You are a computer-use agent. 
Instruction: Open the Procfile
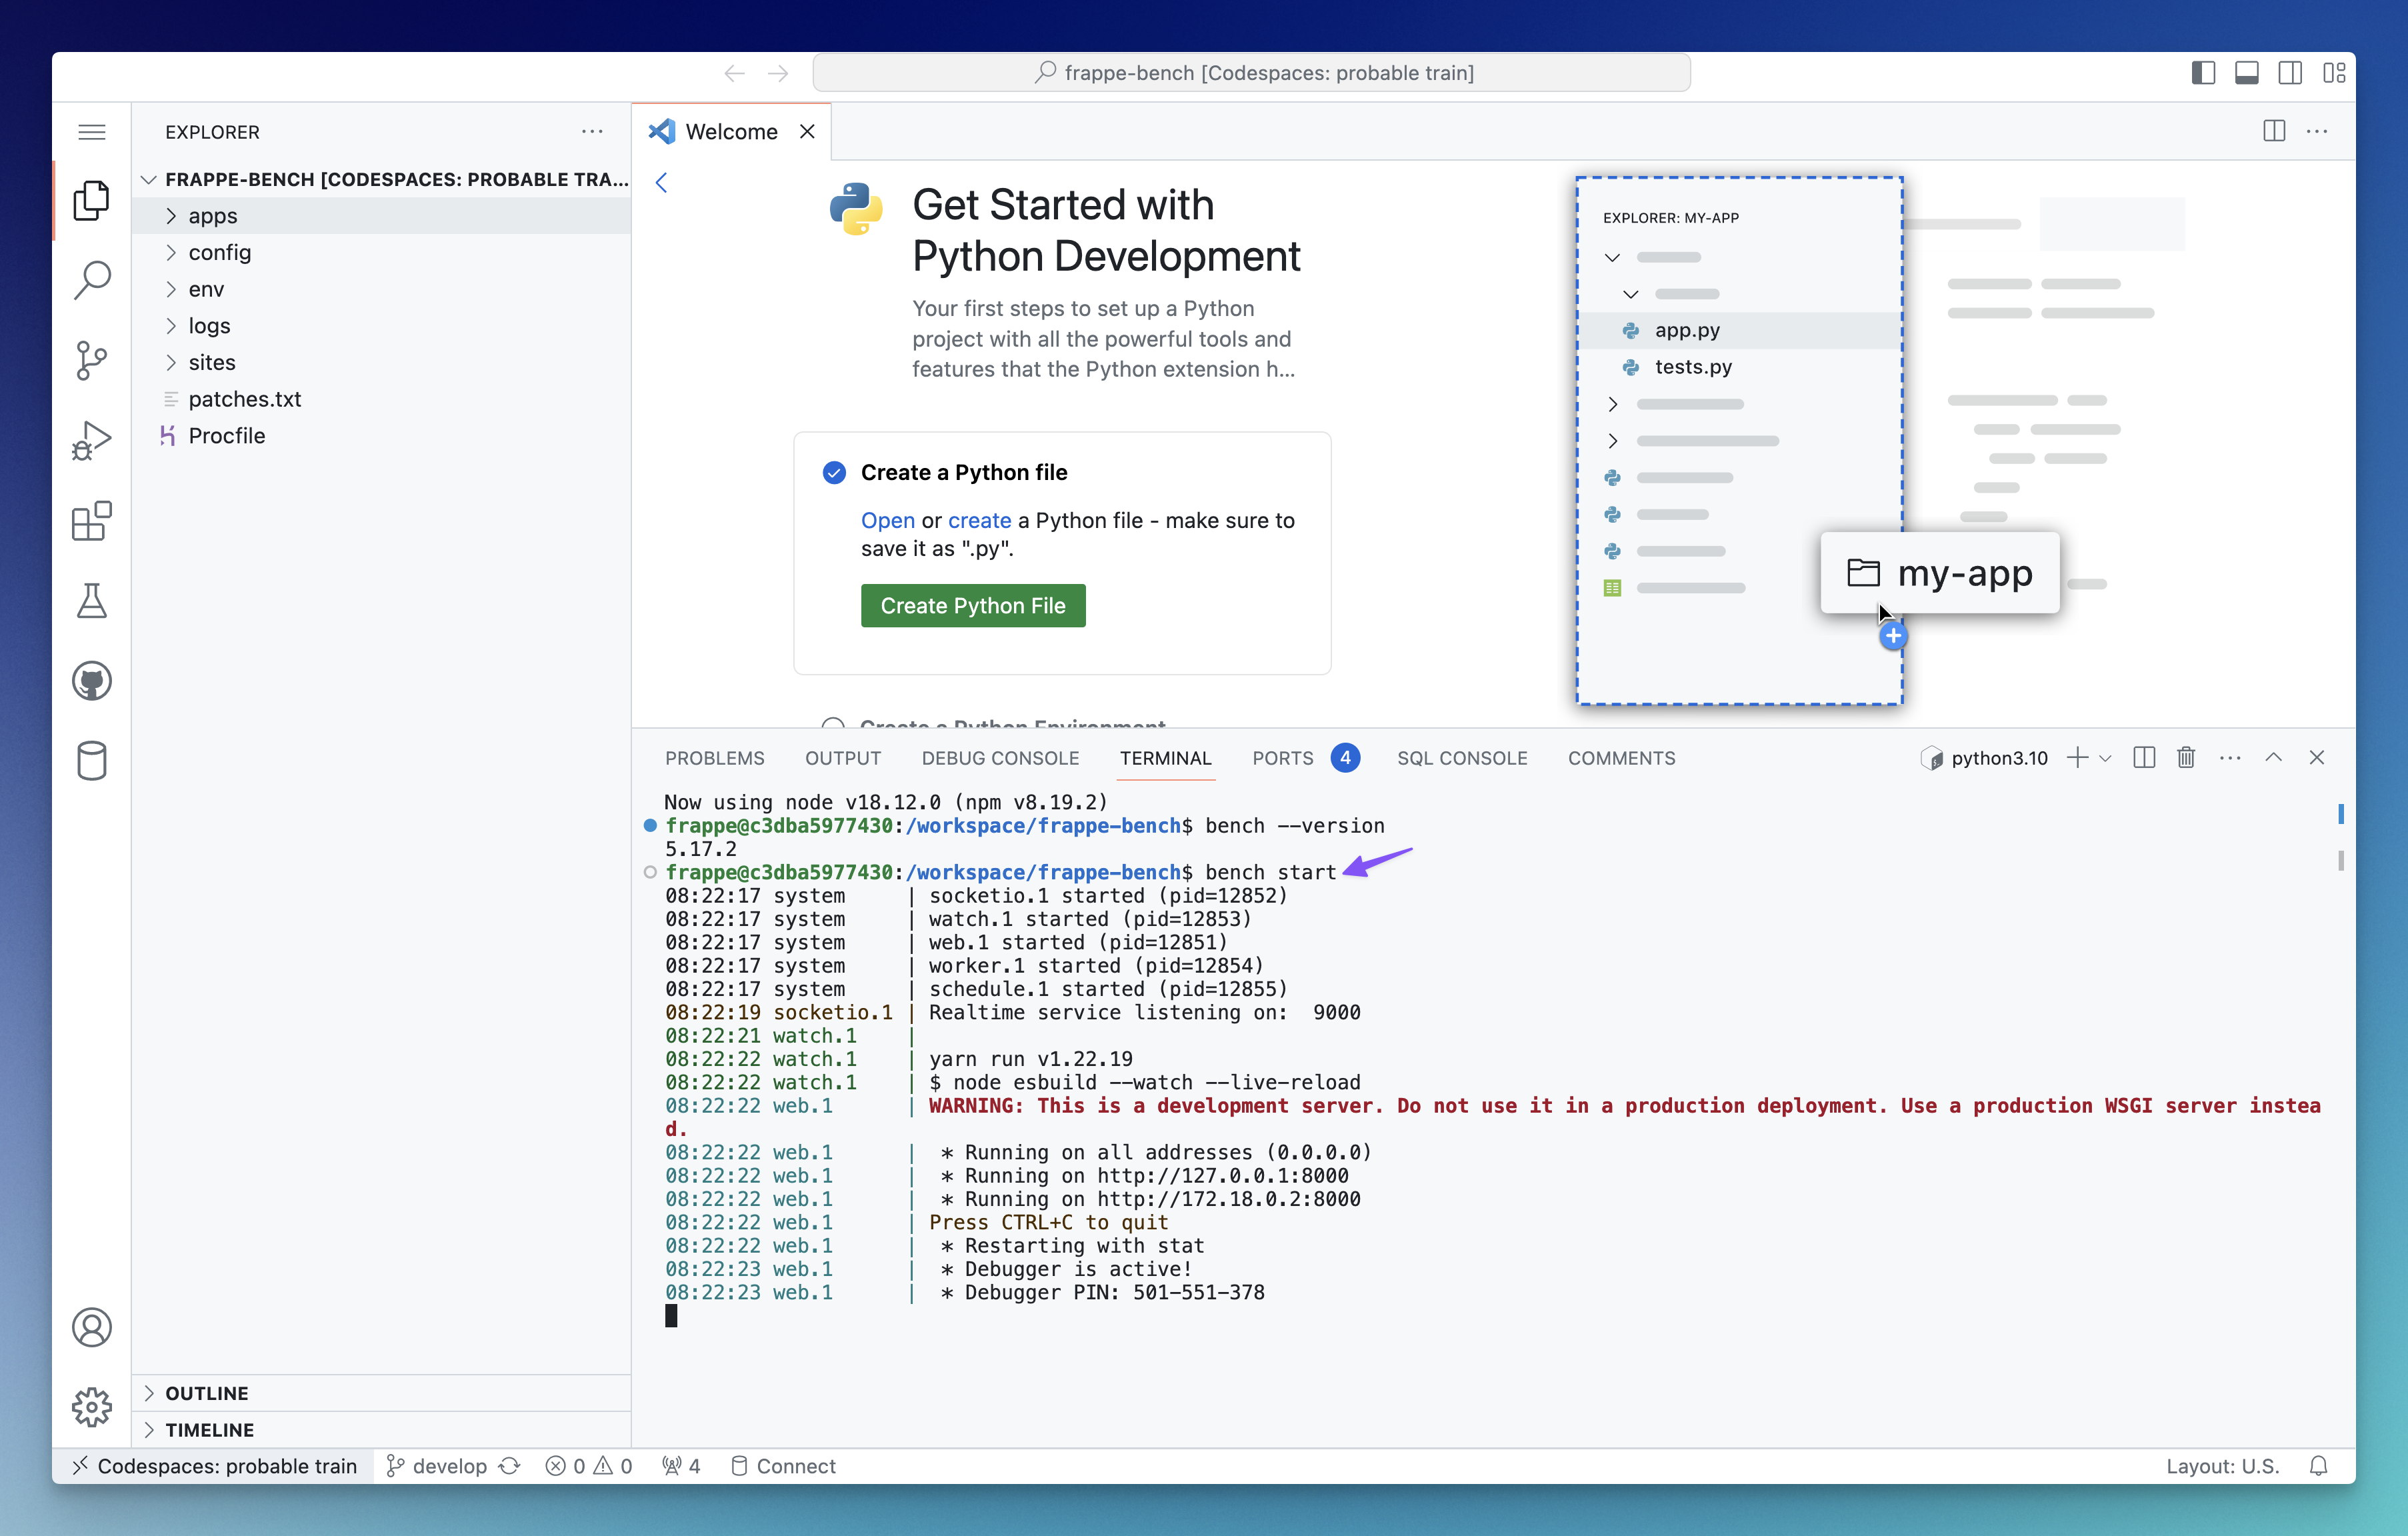(x=381, y=436)
